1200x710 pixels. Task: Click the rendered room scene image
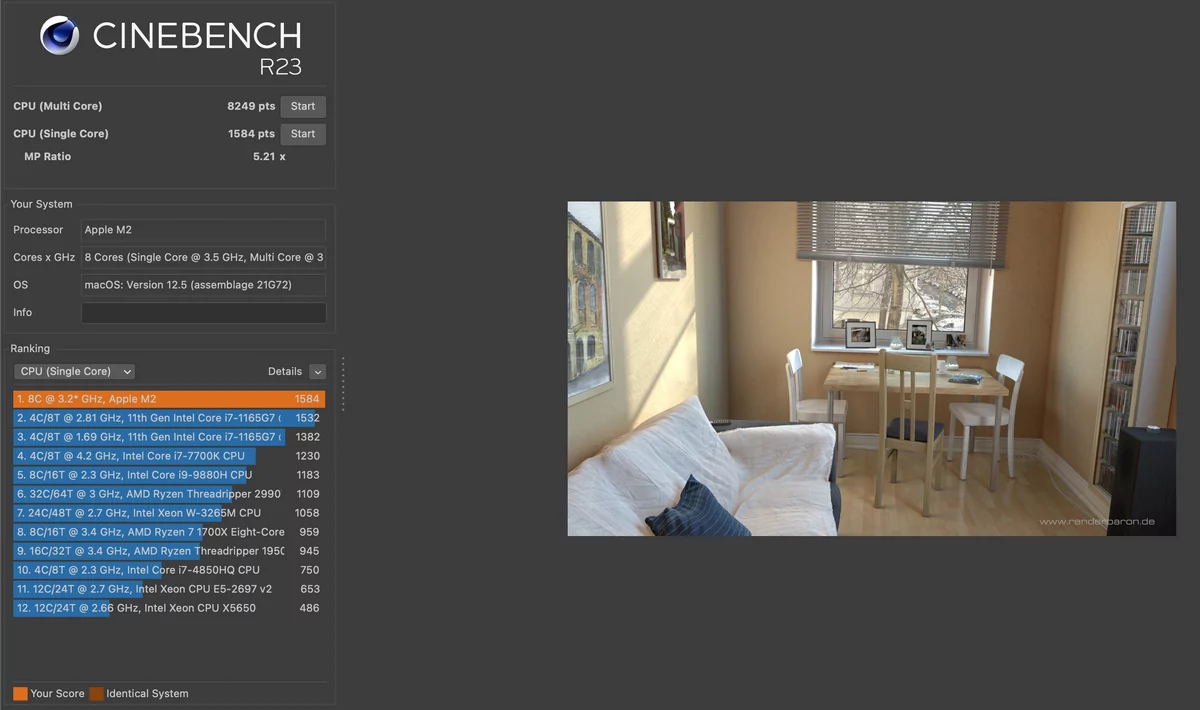[x=872, y=369]
